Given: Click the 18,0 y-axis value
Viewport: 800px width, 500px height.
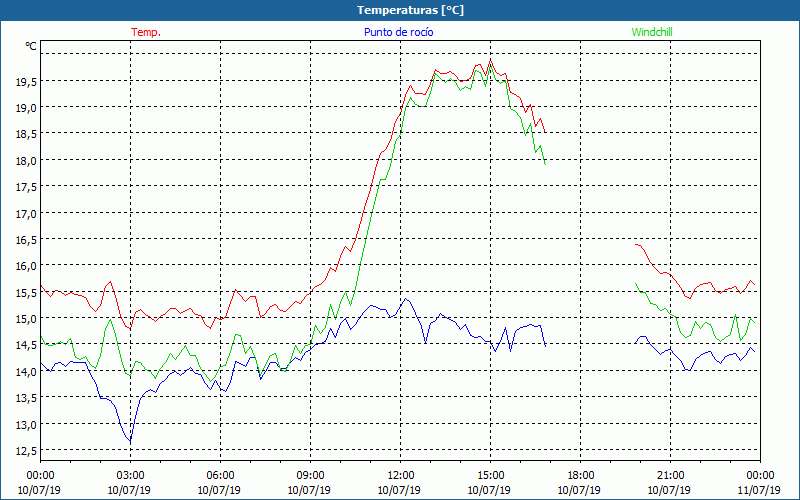Looking at the screenshot, I should [x=26, y=161].
